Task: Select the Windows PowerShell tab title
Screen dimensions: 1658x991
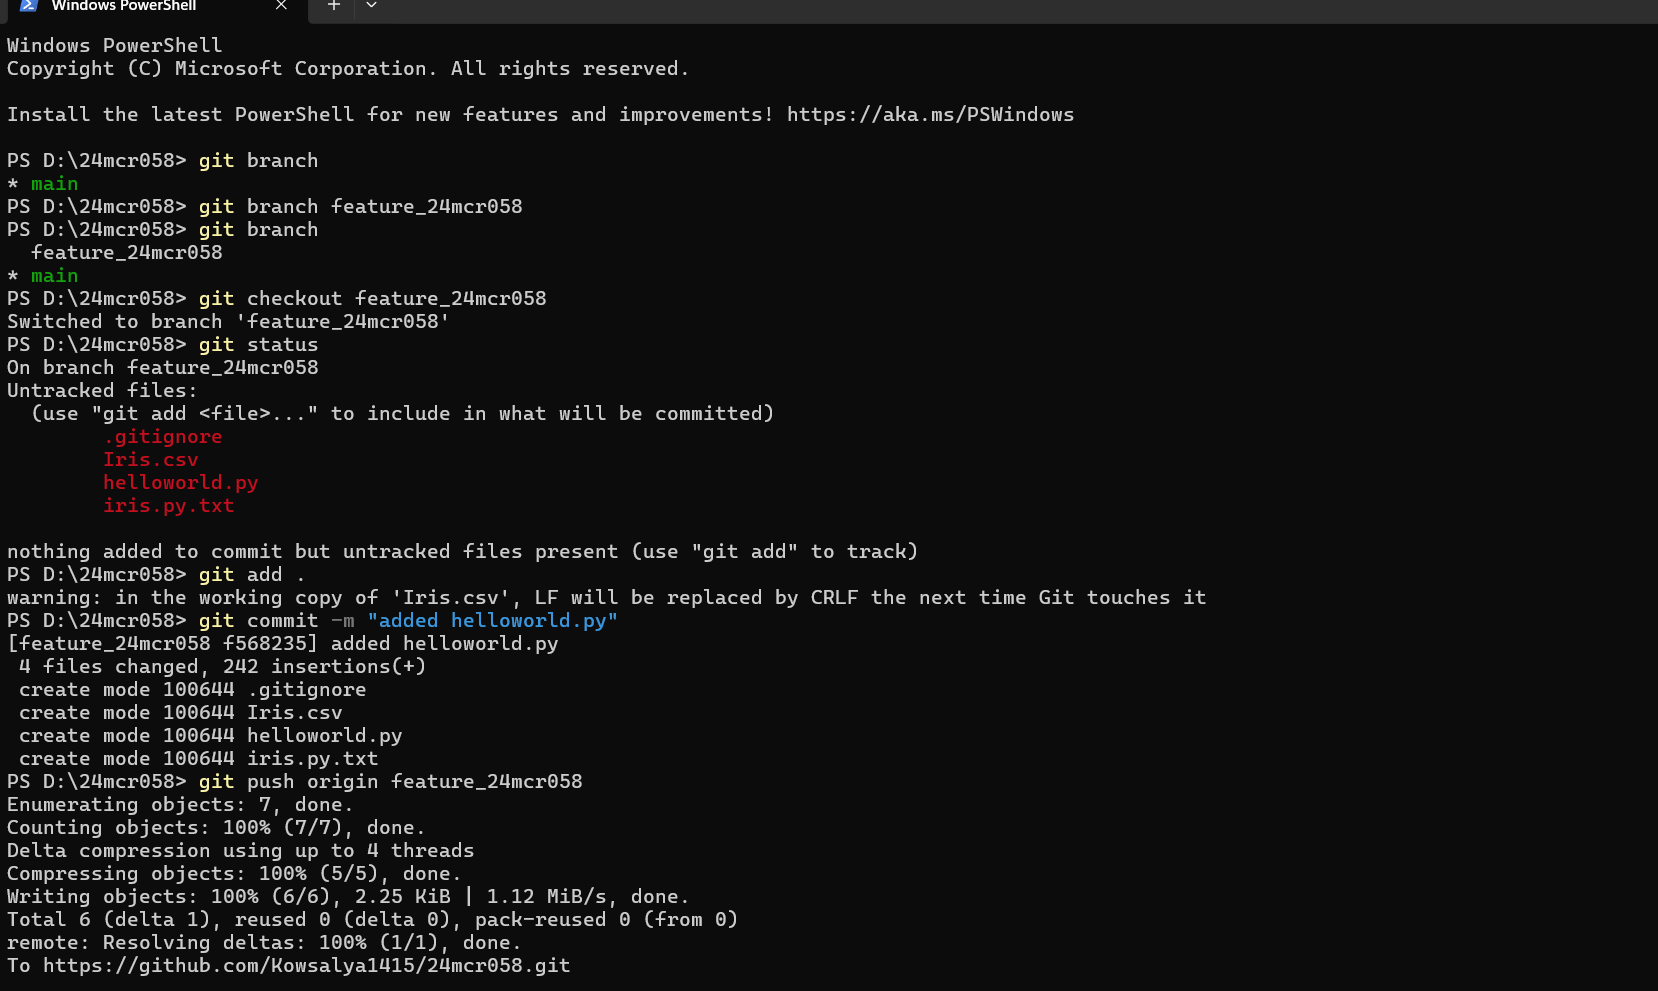Action: (x=124, y=5)
